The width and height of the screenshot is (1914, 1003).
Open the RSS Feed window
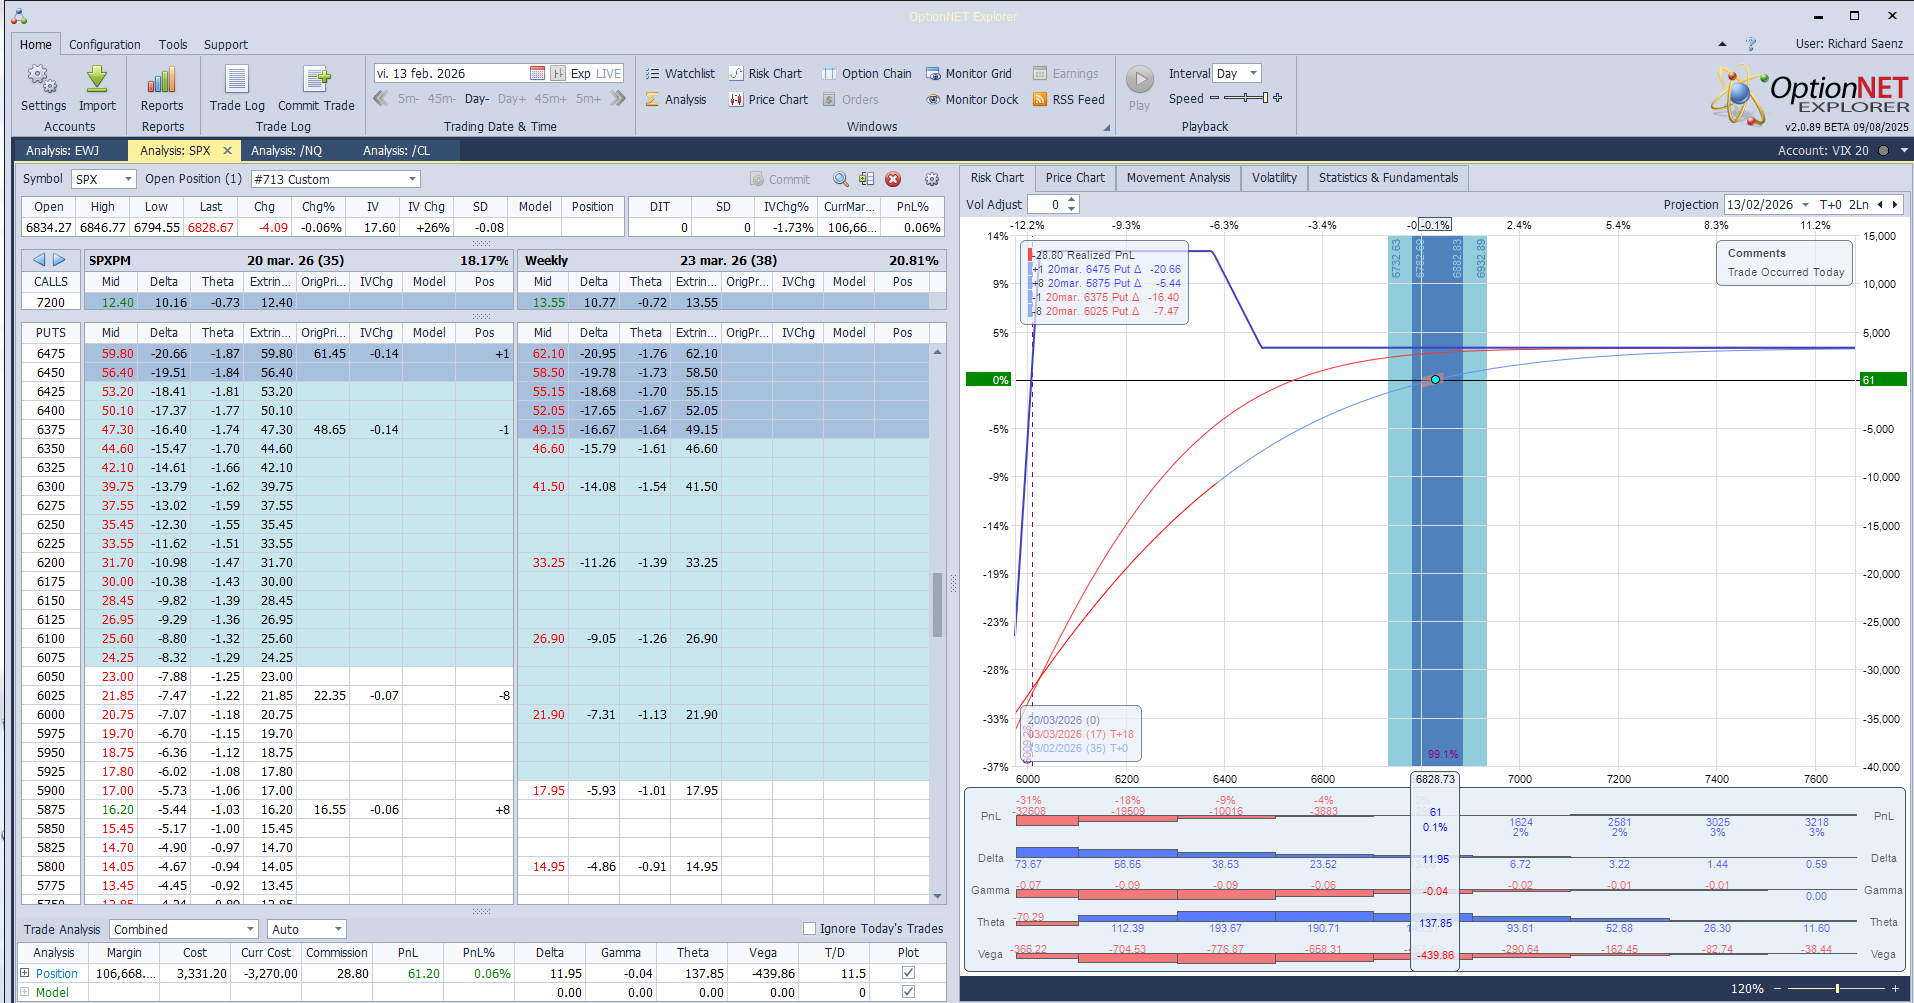[x=1069, y=99]
